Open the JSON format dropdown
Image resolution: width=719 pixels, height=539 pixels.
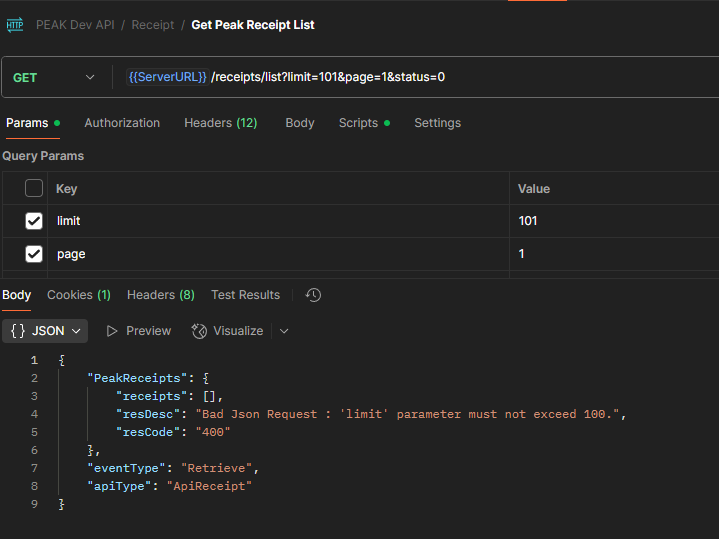tap(45, 331)
